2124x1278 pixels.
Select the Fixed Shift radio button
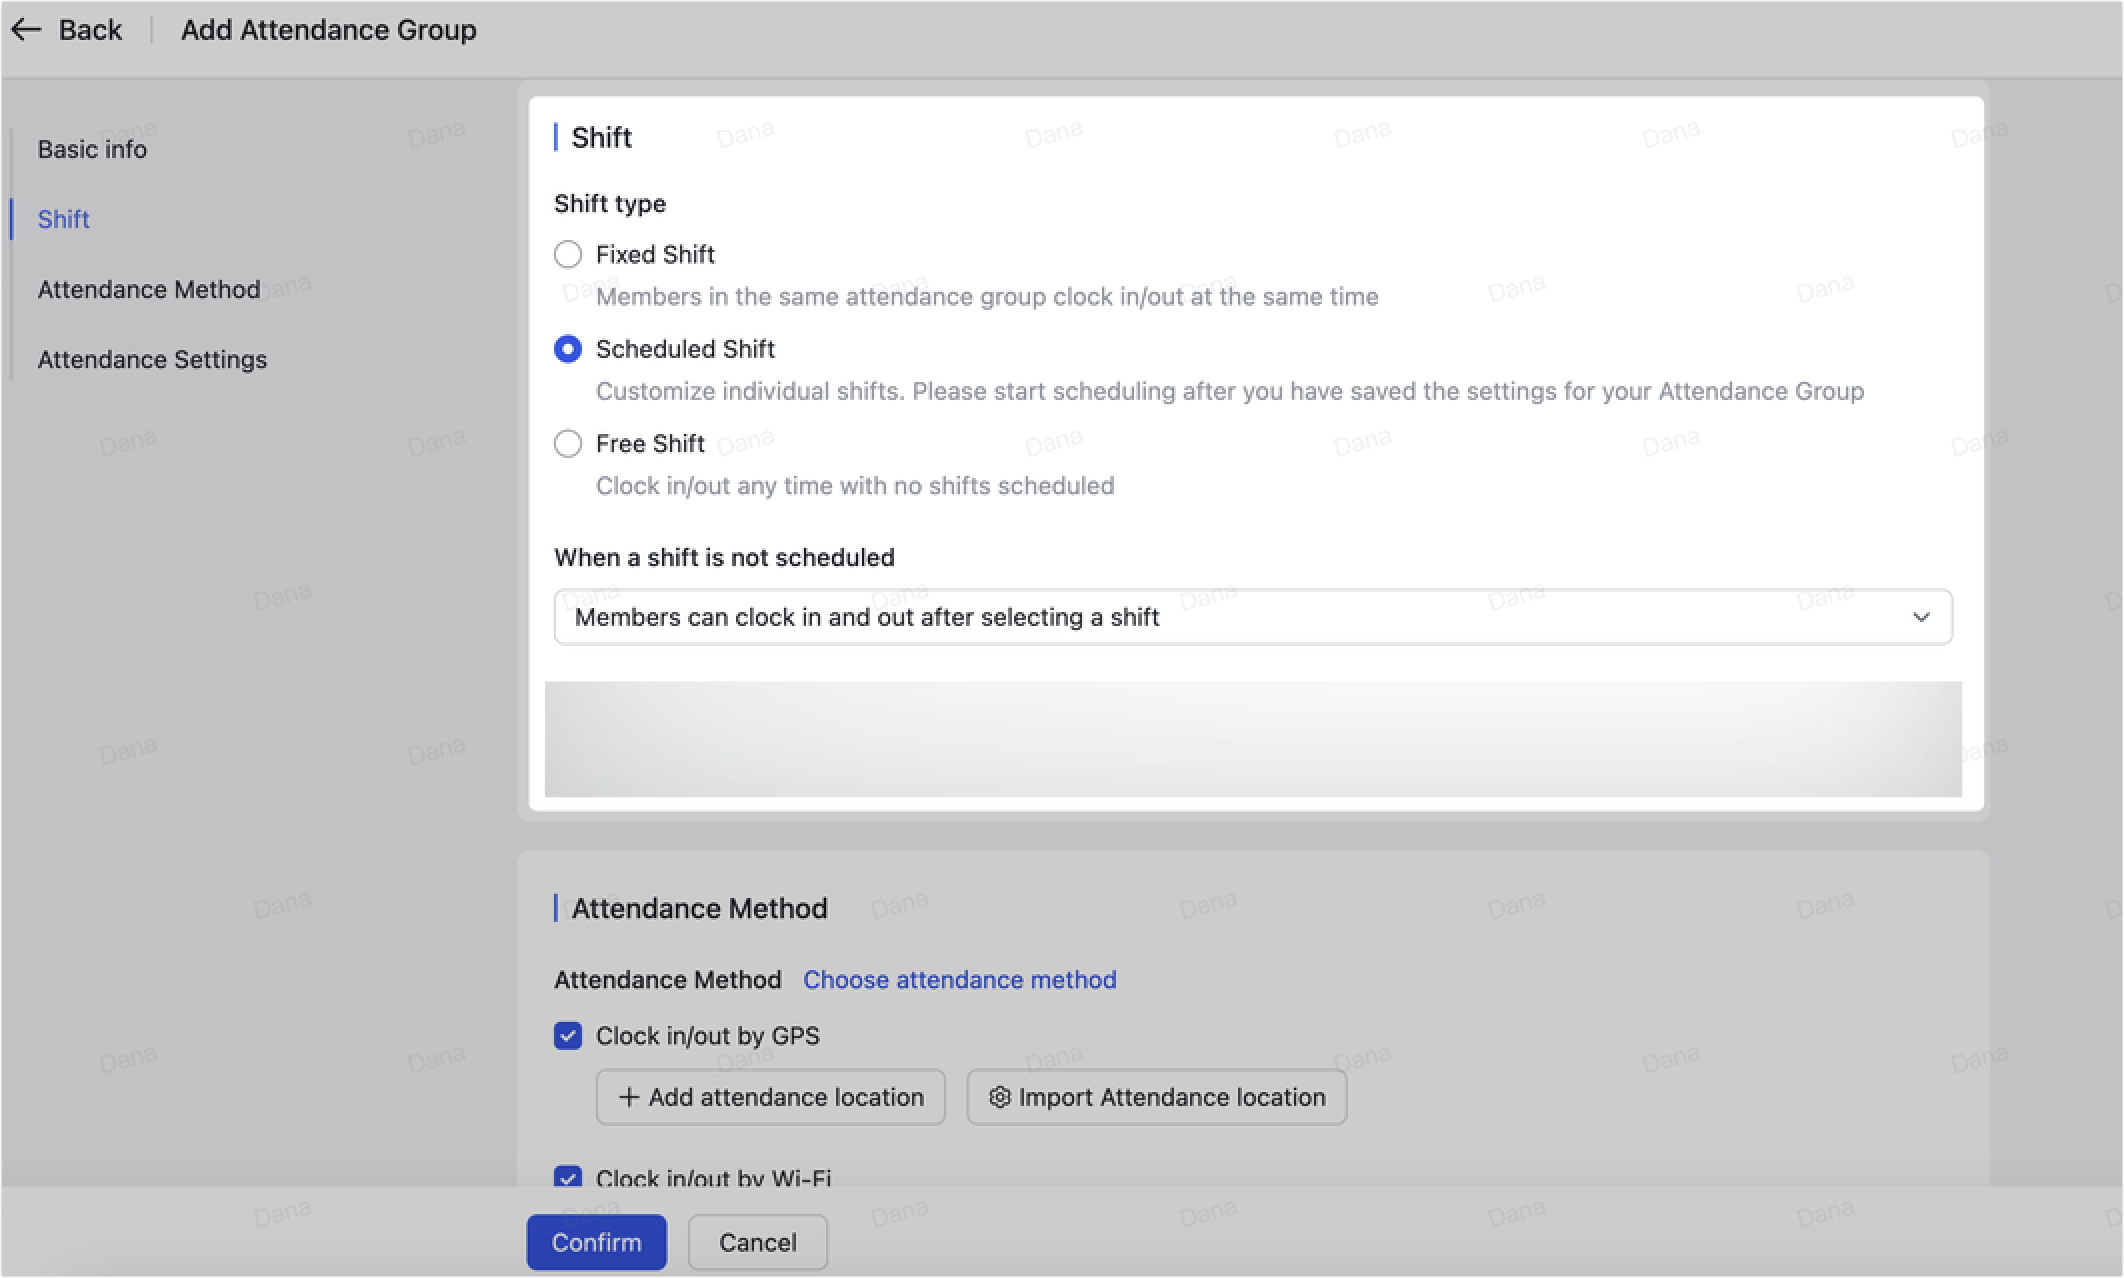568,254
